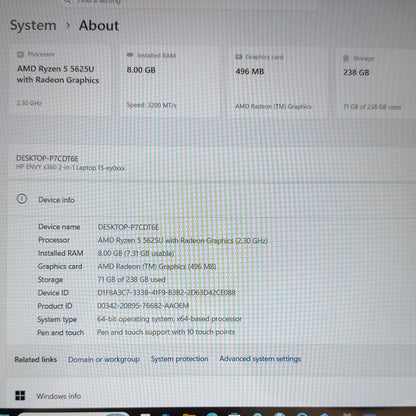Click the Installed RAM card icon
Viewport: 416px width, 416px height.
click(x=130, y=55)
